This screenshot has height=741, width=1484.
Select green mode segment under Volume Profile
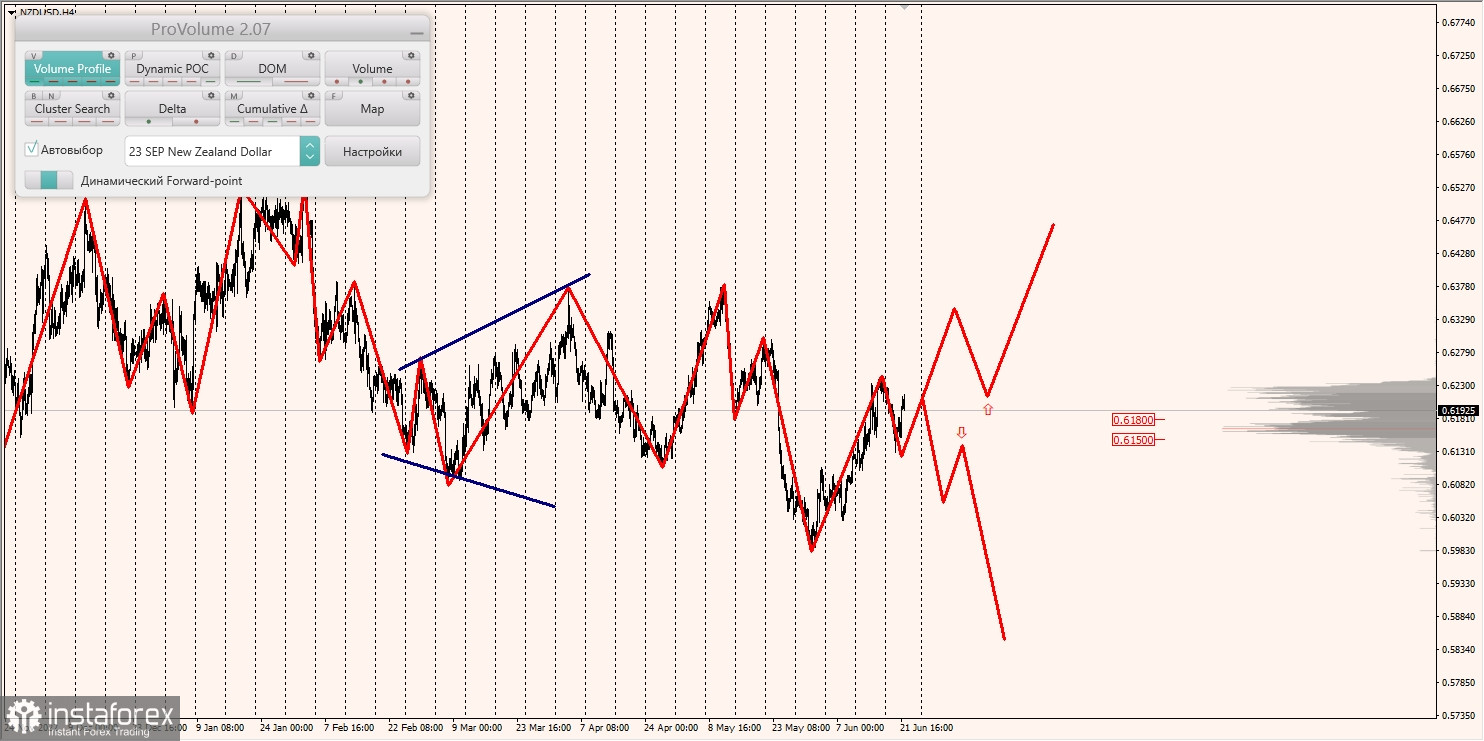[x=35, y=81]
